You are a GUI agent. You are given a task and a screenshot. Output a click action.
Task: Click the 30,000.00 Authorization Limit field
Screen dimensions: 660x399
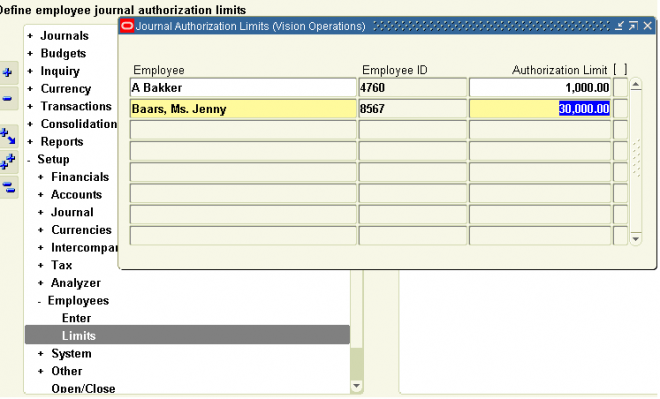(x=540, y=109)
